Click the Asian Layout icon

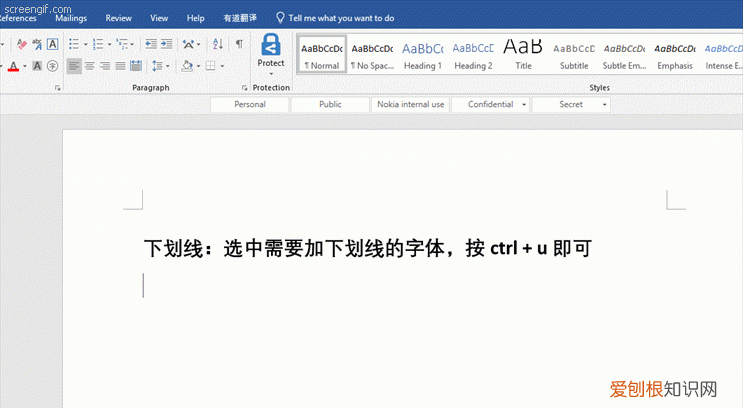(x=188, y=44)
